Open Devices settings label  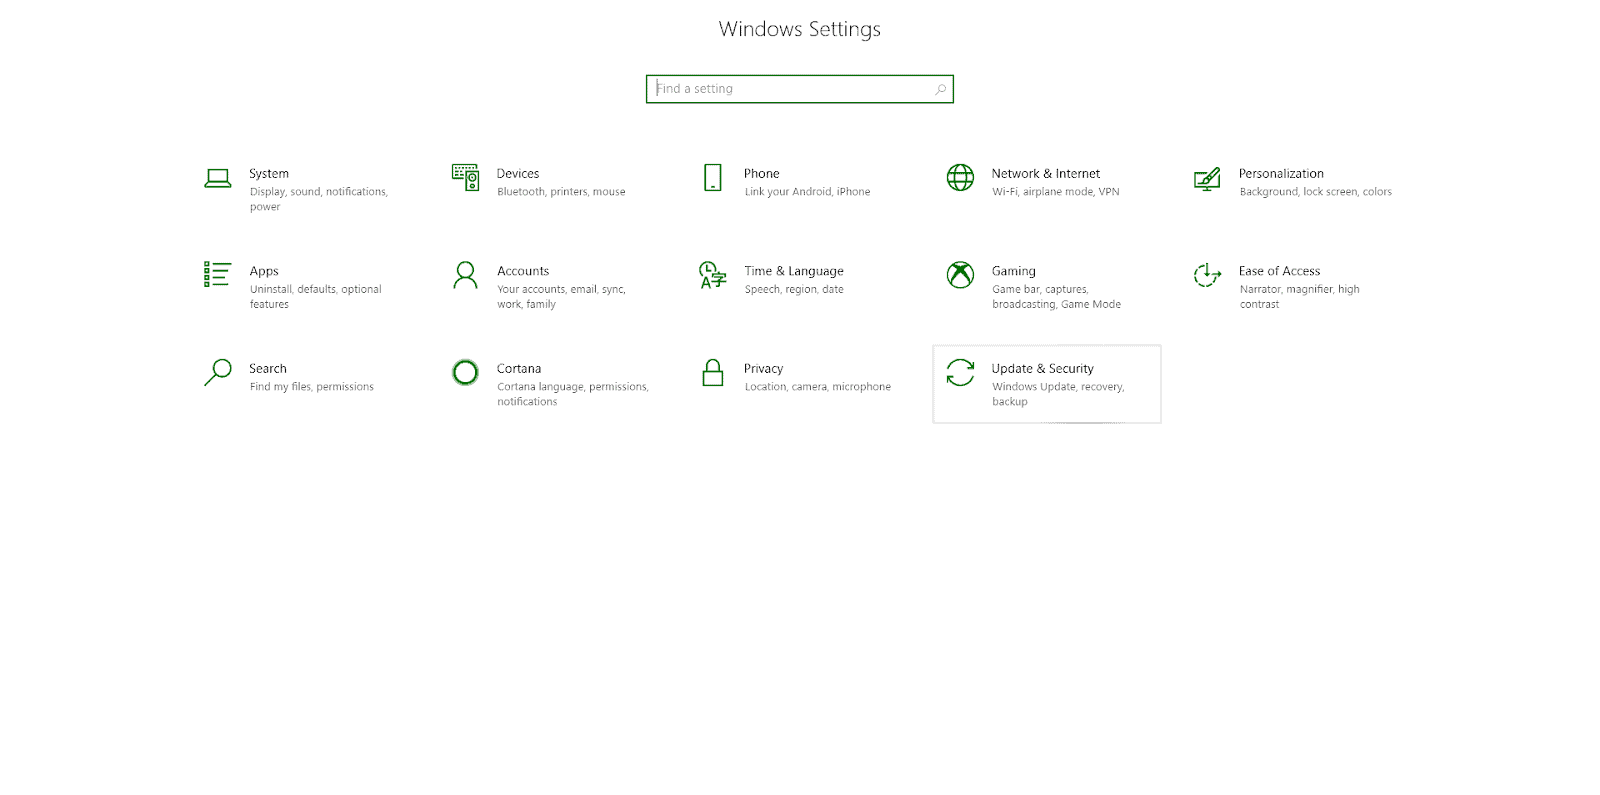coord(518,173)
